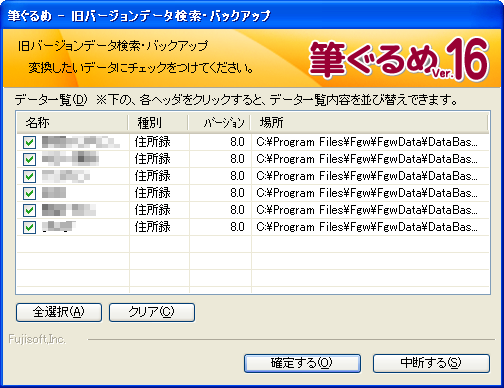Click the クリア(C) button

(x=152, y=312)
